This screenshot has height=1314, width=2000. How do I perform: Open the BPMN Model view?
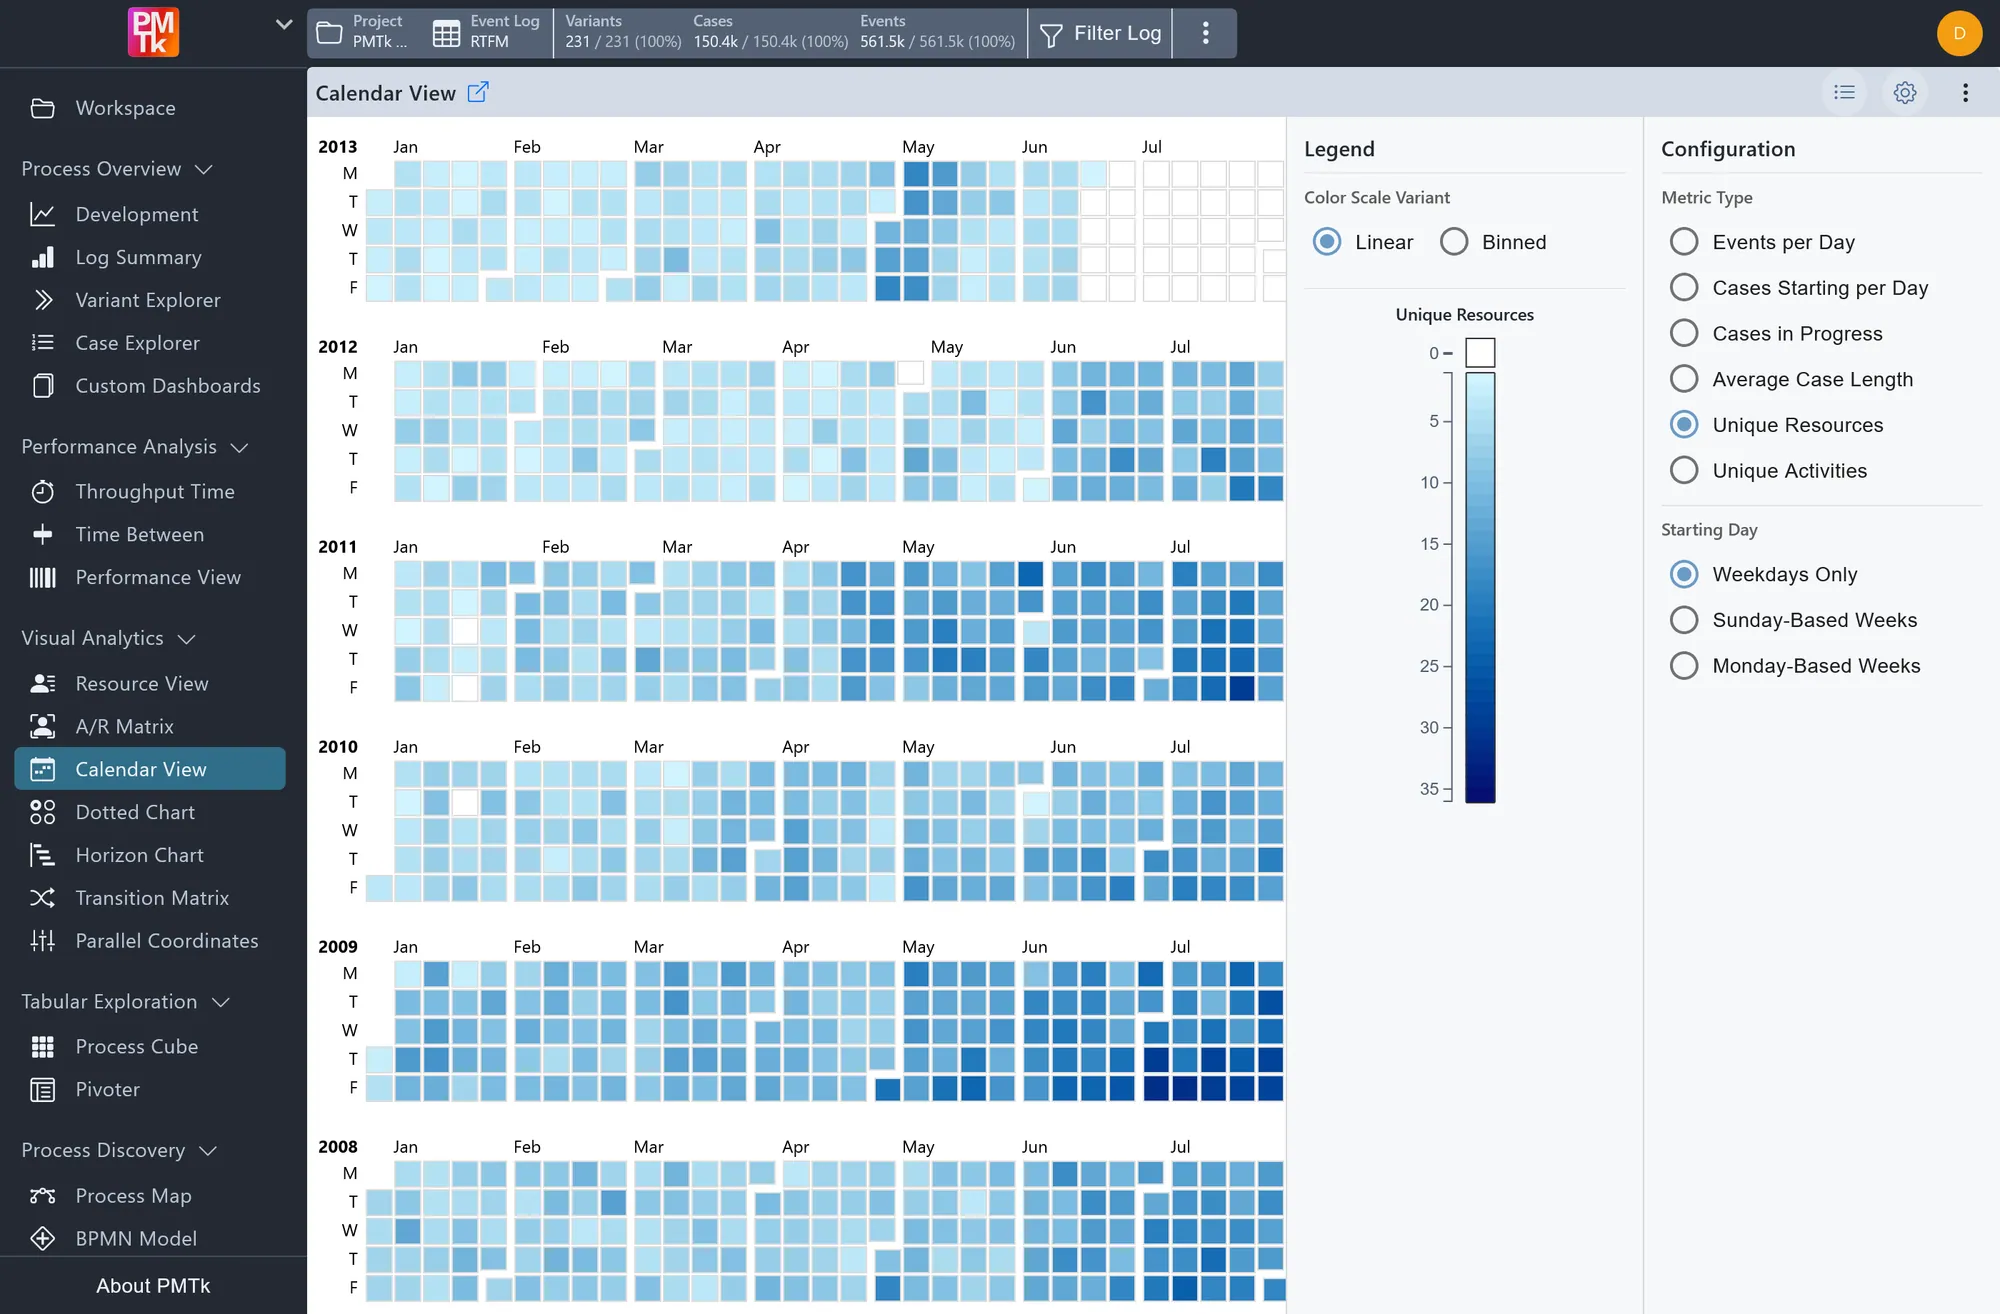click(x=150, y=1238)
